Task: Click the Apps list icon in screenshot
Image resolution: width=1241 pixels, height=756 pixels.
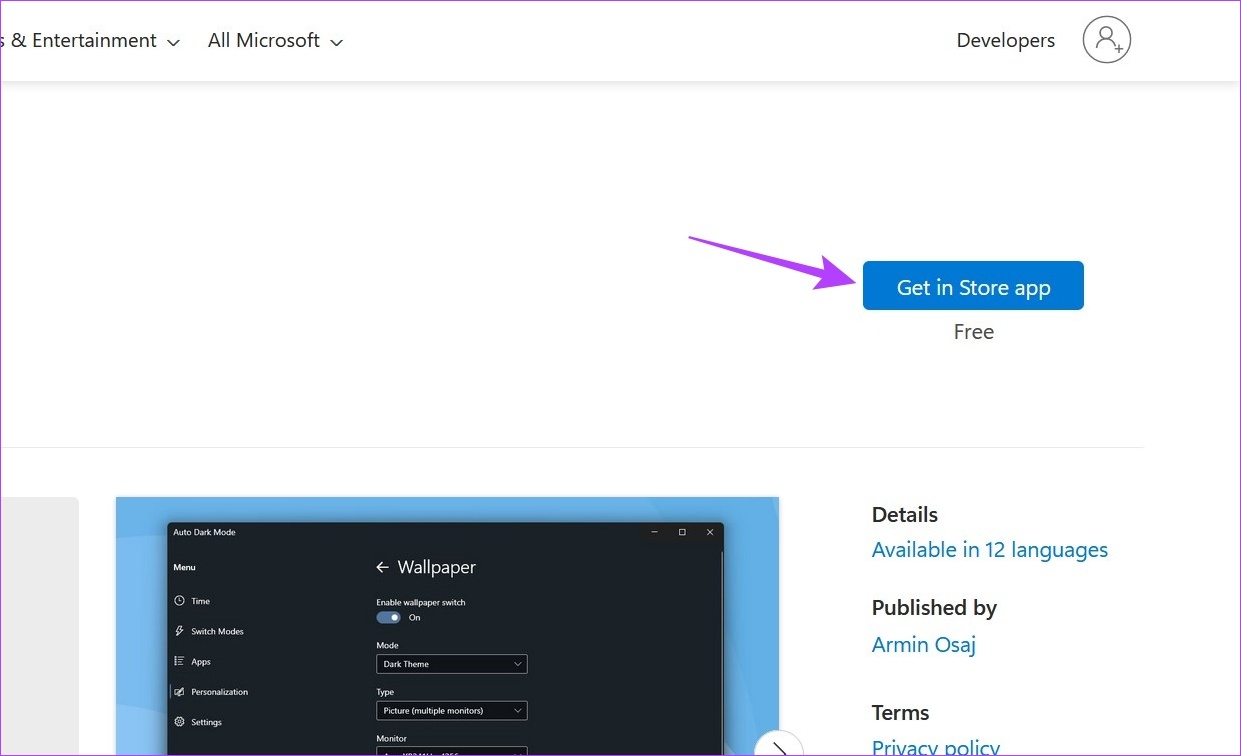Action: pyautogui.click(x=179, y=661)
